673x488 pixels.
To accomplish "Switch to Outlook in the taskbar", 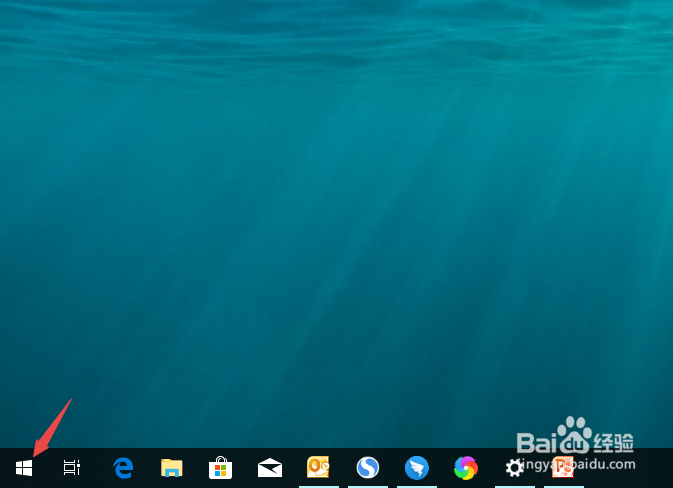I will 318,467.
